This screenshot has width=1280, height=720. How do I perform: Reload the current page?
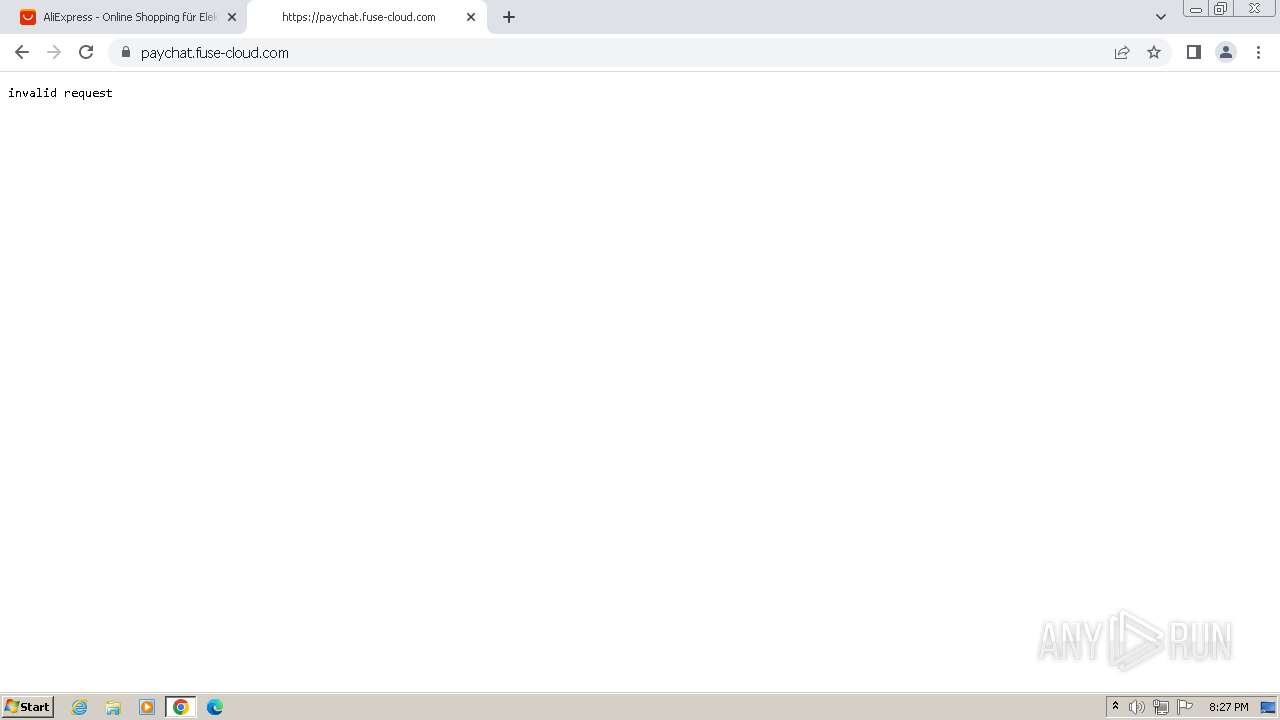point(86,52)
